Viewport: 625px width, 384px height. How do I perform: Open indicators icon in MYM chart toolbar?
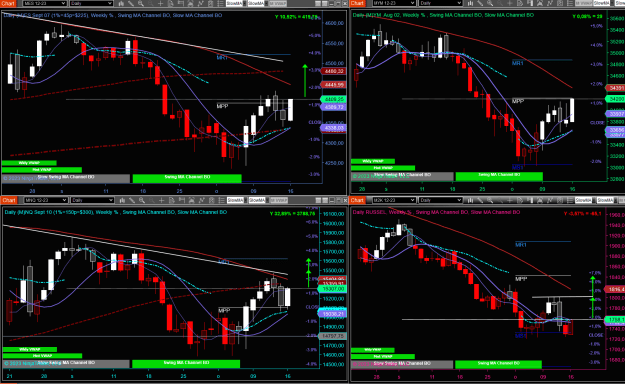[550, 3]
